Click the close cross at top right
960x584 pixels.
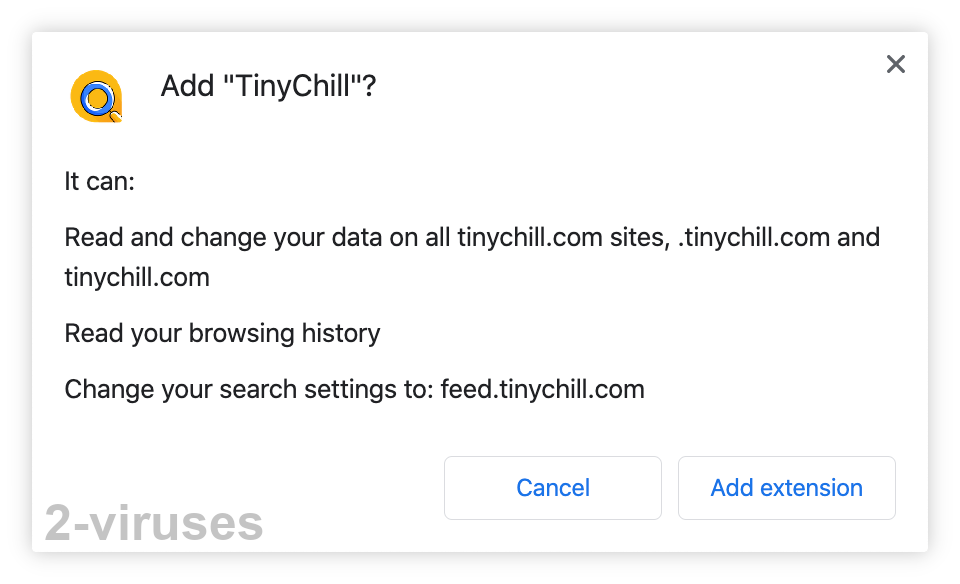[x=895, y=64]
